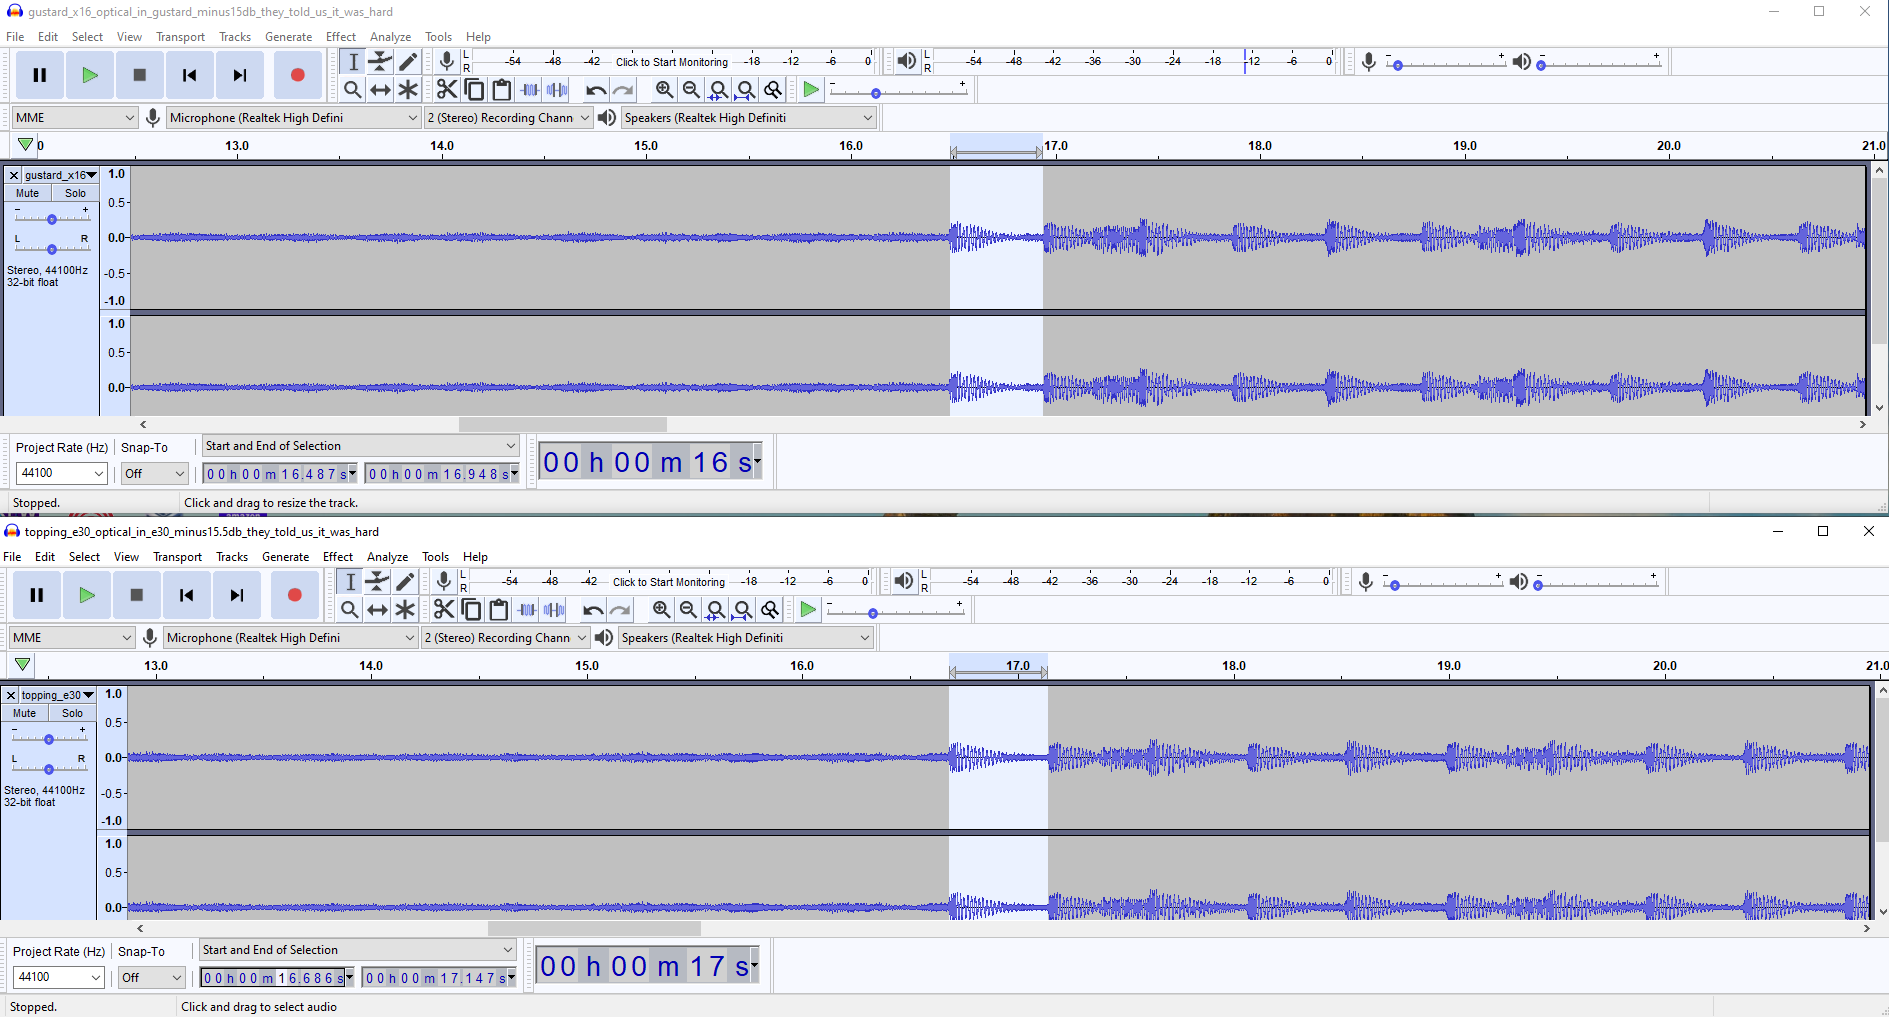The width and height of the screenshot is (1889, 1017).
Task: Mute the gustard_x16 track
Action: click(x=28, y=193)
